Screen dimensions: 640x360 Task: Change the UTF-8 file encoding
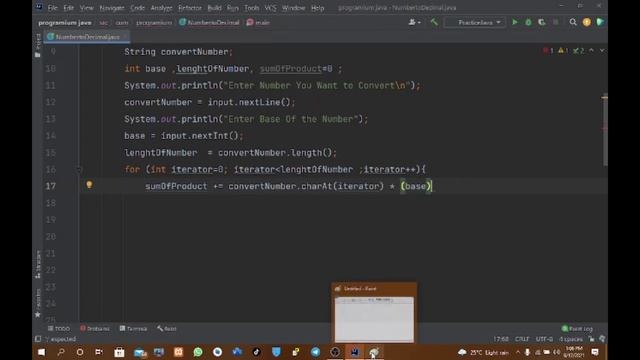(544, 339)
